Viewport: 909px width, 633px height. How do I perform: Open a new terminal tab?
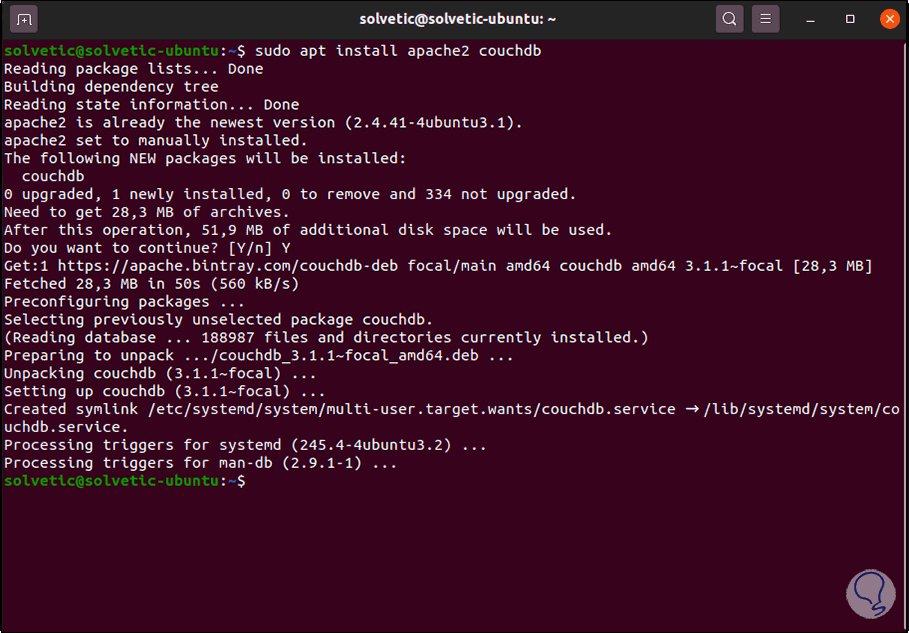pyautogui.click(x=25, y=18)
